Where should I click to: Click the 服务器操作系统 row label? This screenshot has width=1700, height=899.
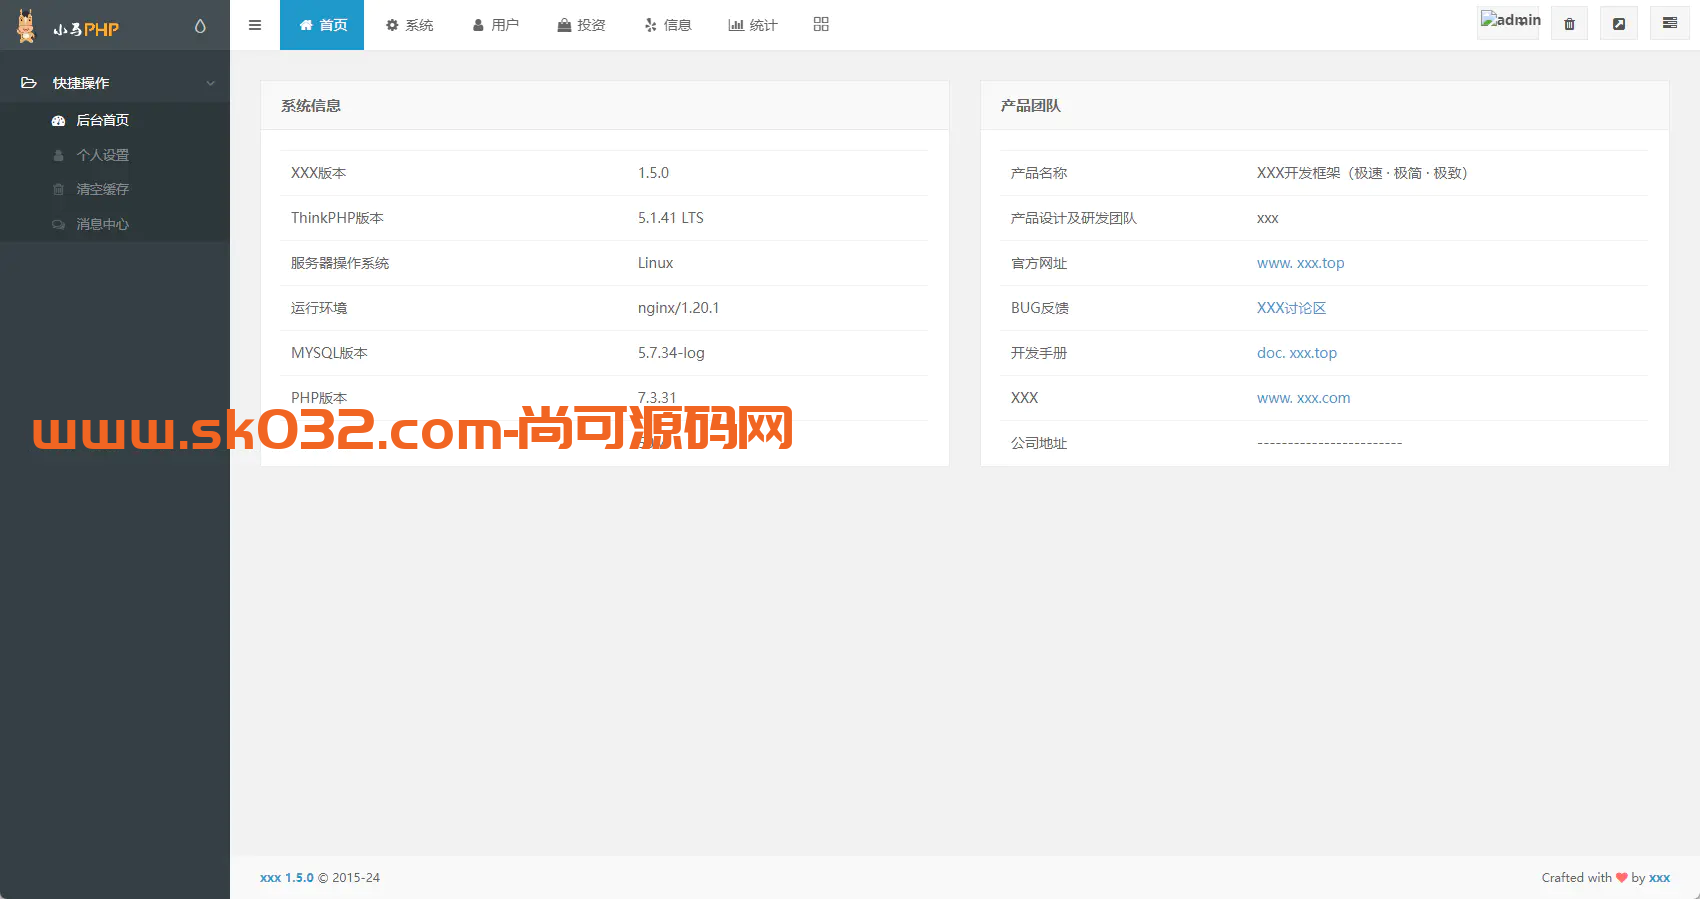click(x=340, y=263)
